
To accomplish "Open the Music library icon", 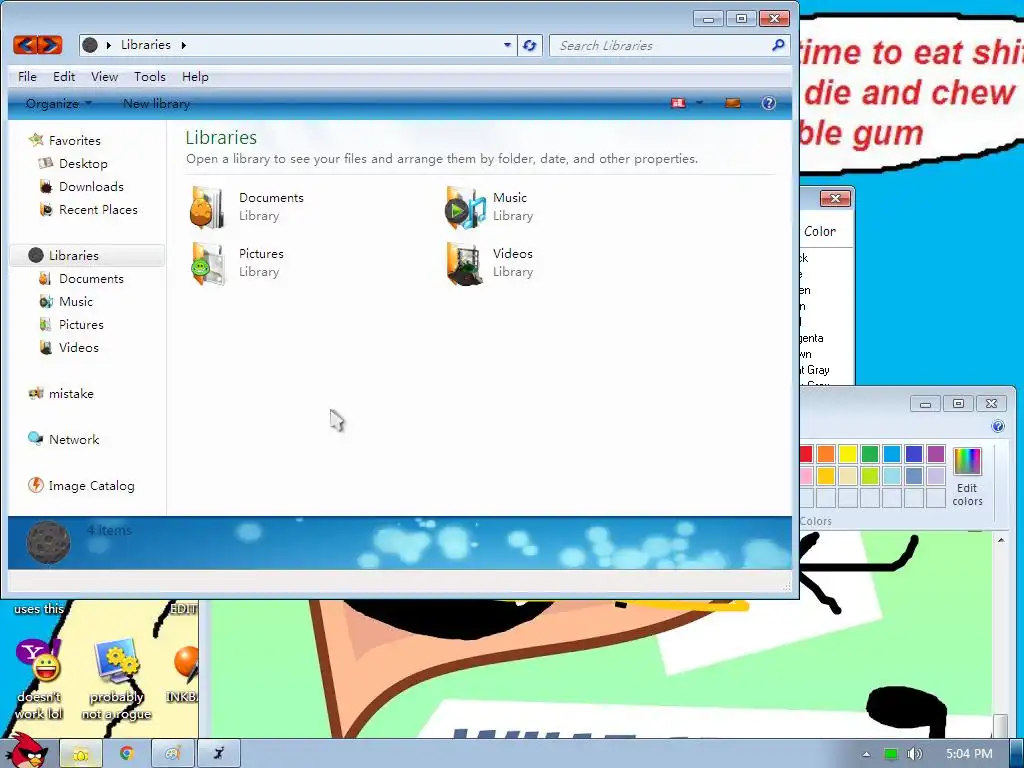I will click(465, 207).
